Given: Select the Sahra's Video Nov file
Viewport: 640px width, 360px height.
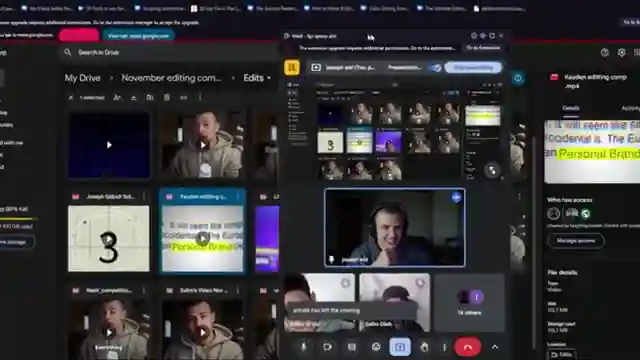Looking at the screenshot, I should [x=202, y=322].
